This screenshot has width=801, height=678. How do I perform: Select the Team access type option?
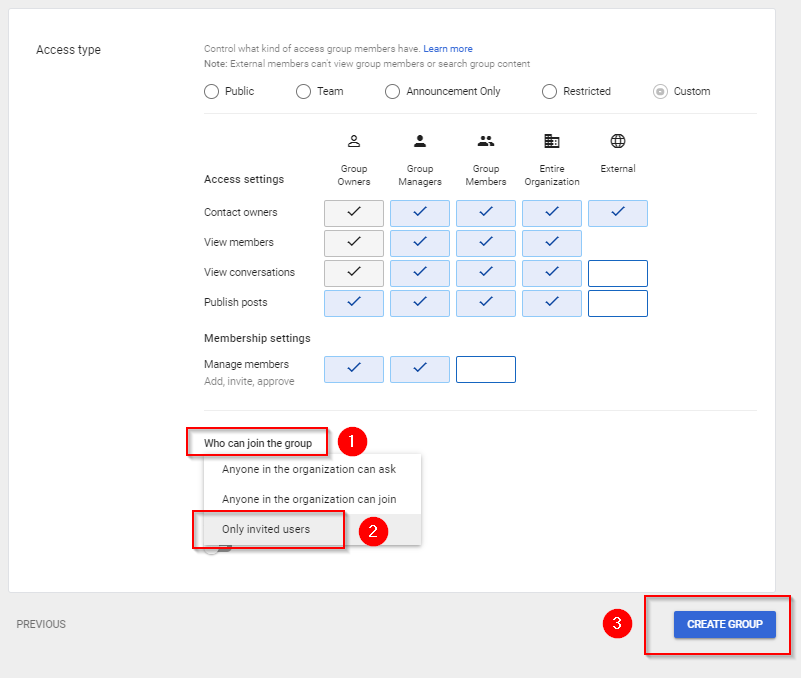coord(303,91)
